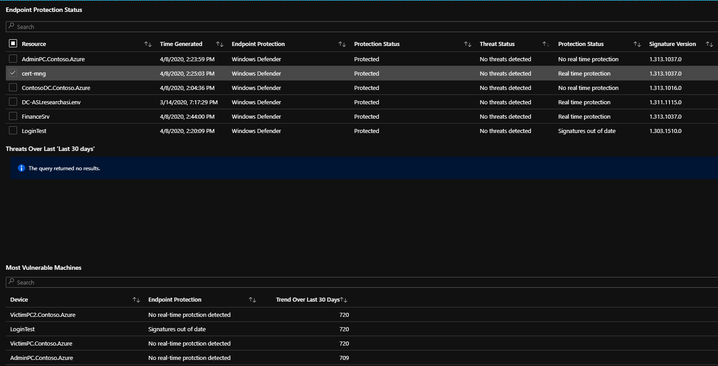Click The query returned no results message
This screenshot has height=366, width=718.
point(64,168)
